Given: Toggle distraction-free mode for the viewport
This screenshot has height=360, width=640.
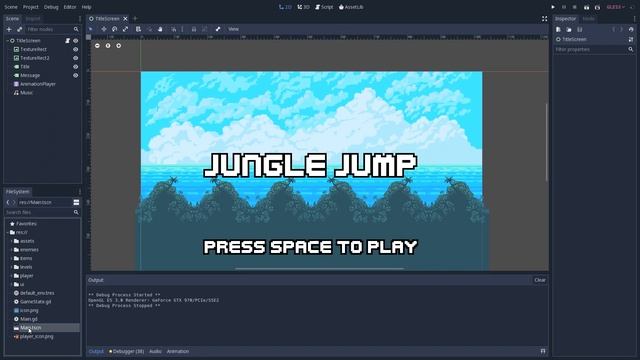Looking at the screenshot, I should pyautogui.click(x=544, y=19).
